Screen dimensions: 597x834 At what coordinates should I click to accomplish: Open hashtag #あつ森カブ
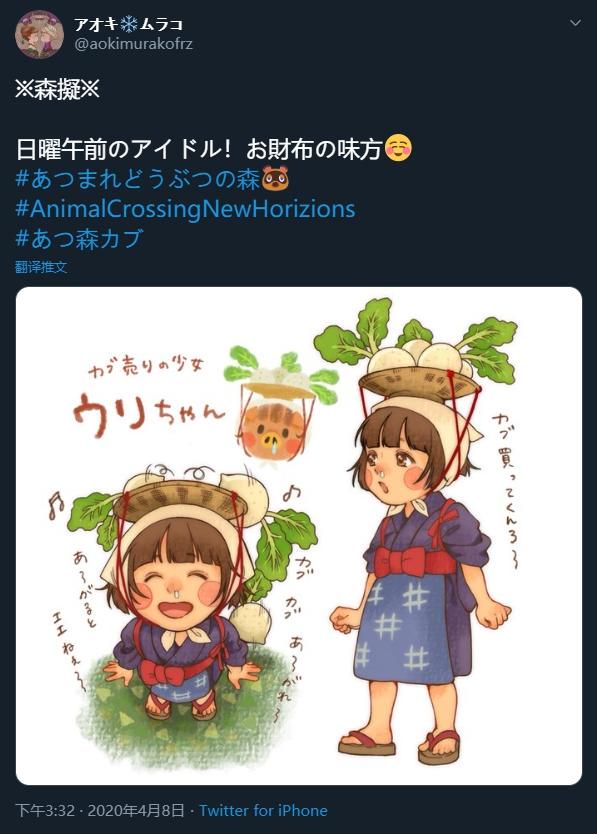click(79, 239)
